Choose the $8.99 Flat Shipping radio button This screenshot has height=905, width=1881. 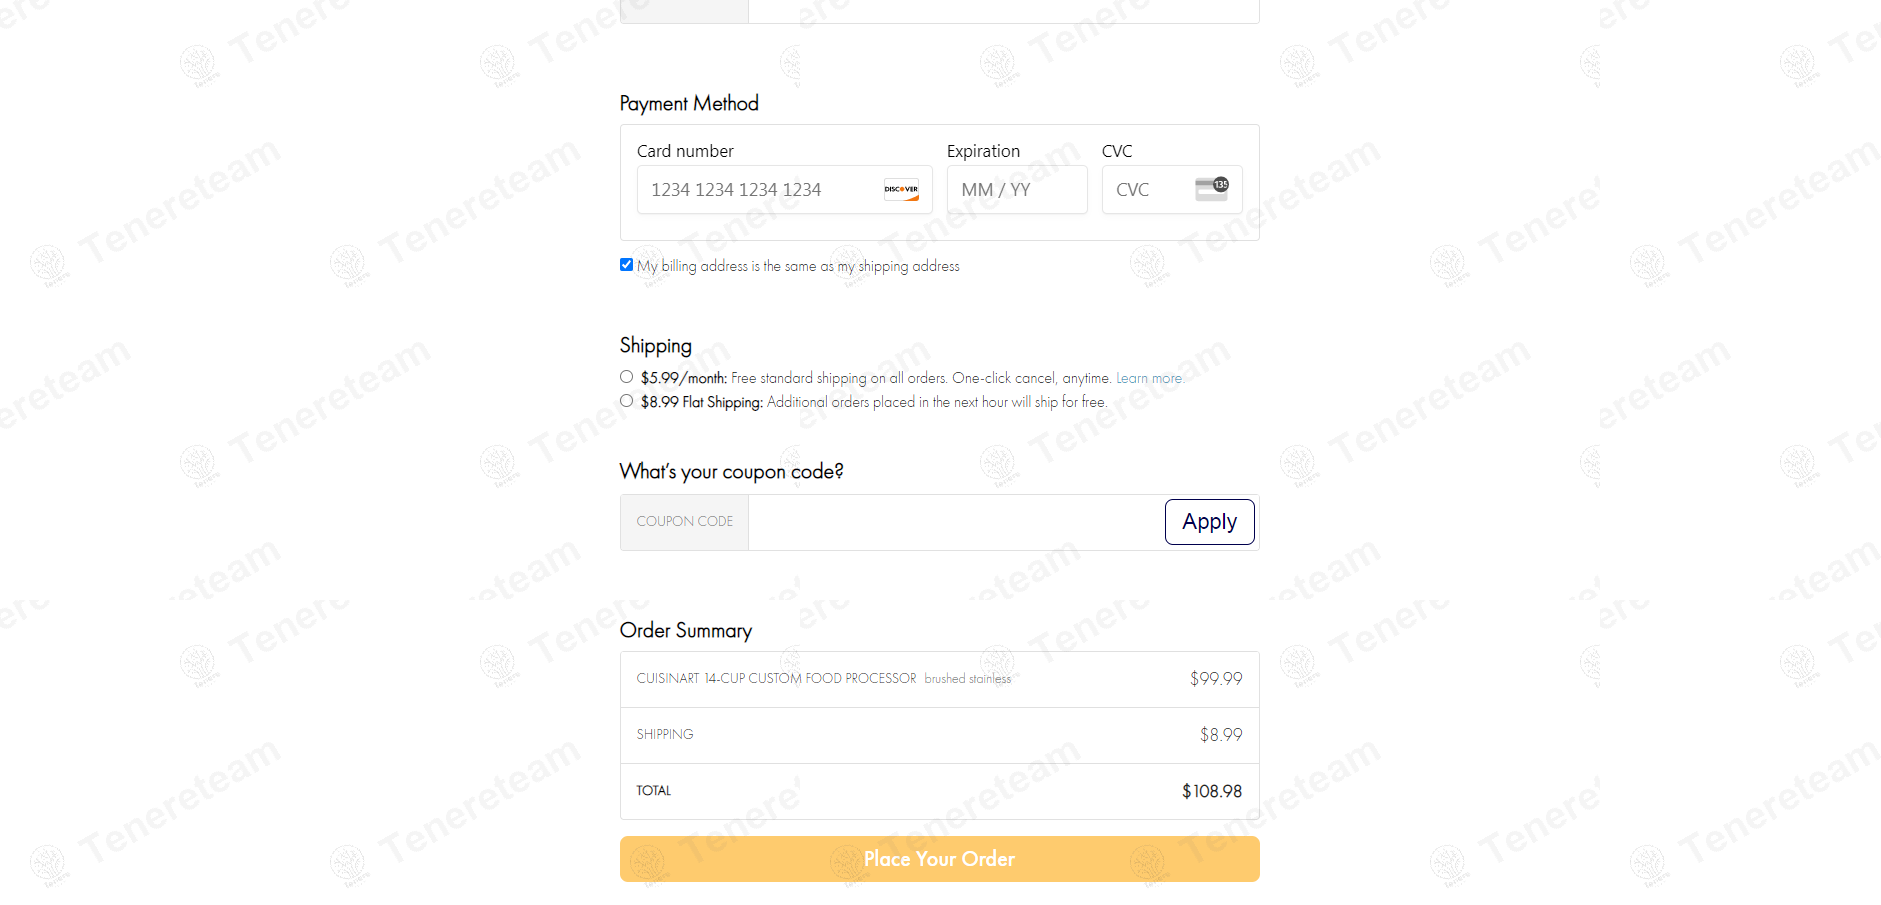click(626, 401)
